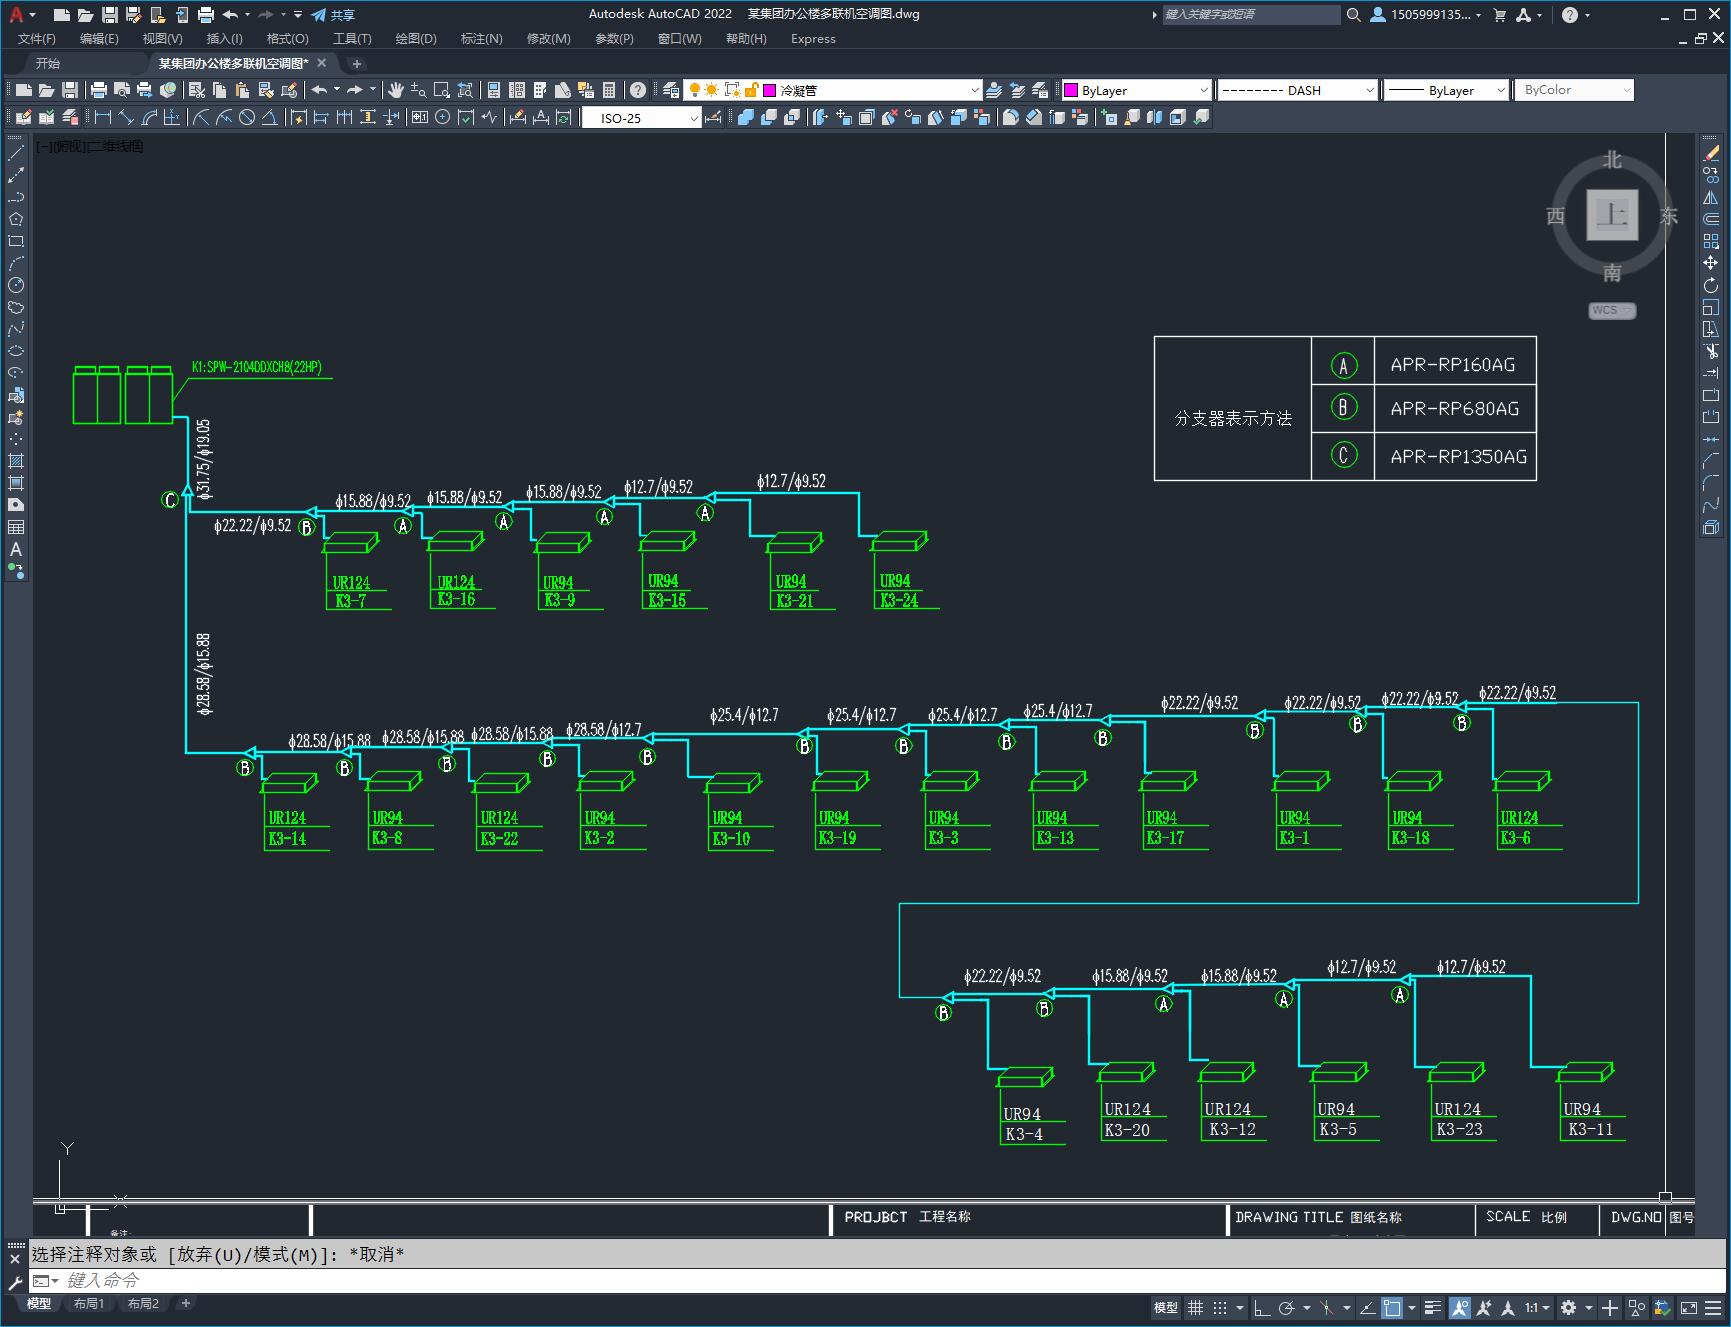The width and height of the screenshot is (1731, 1327).
Task: Toggle isometric drafting in the status bar
Action: point(1327,1307)
